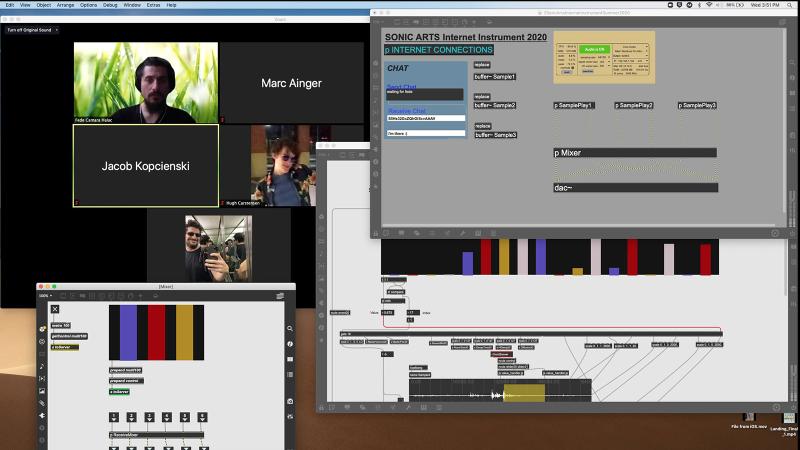Open Spotlight search in the menu bar
The height and width of the screenshot is (450, 800).
coord(790,5)
